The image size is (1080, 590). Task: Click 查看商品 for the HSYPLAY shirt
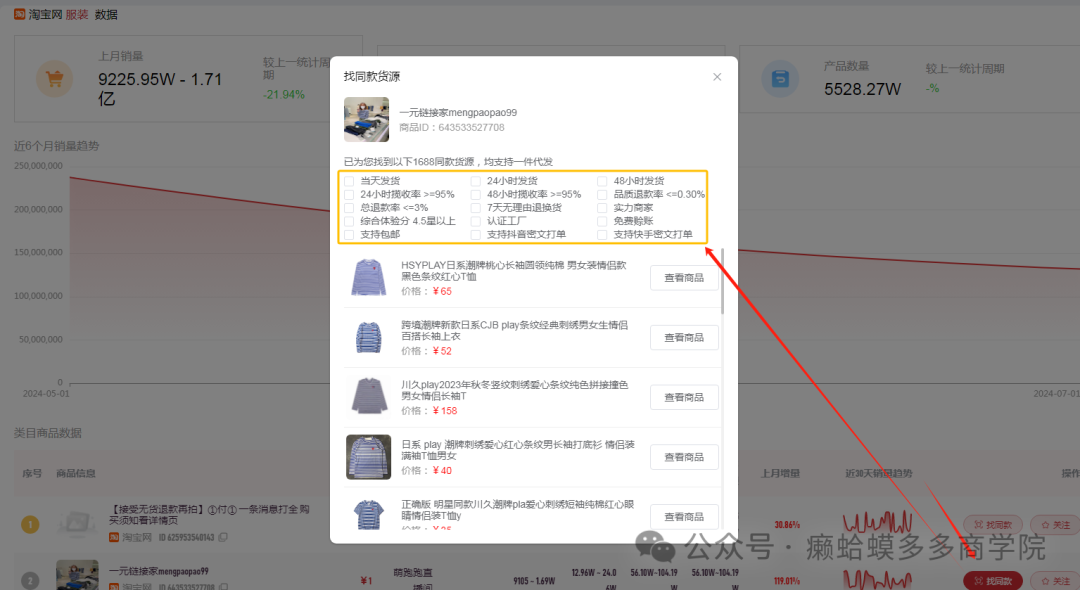684,277
